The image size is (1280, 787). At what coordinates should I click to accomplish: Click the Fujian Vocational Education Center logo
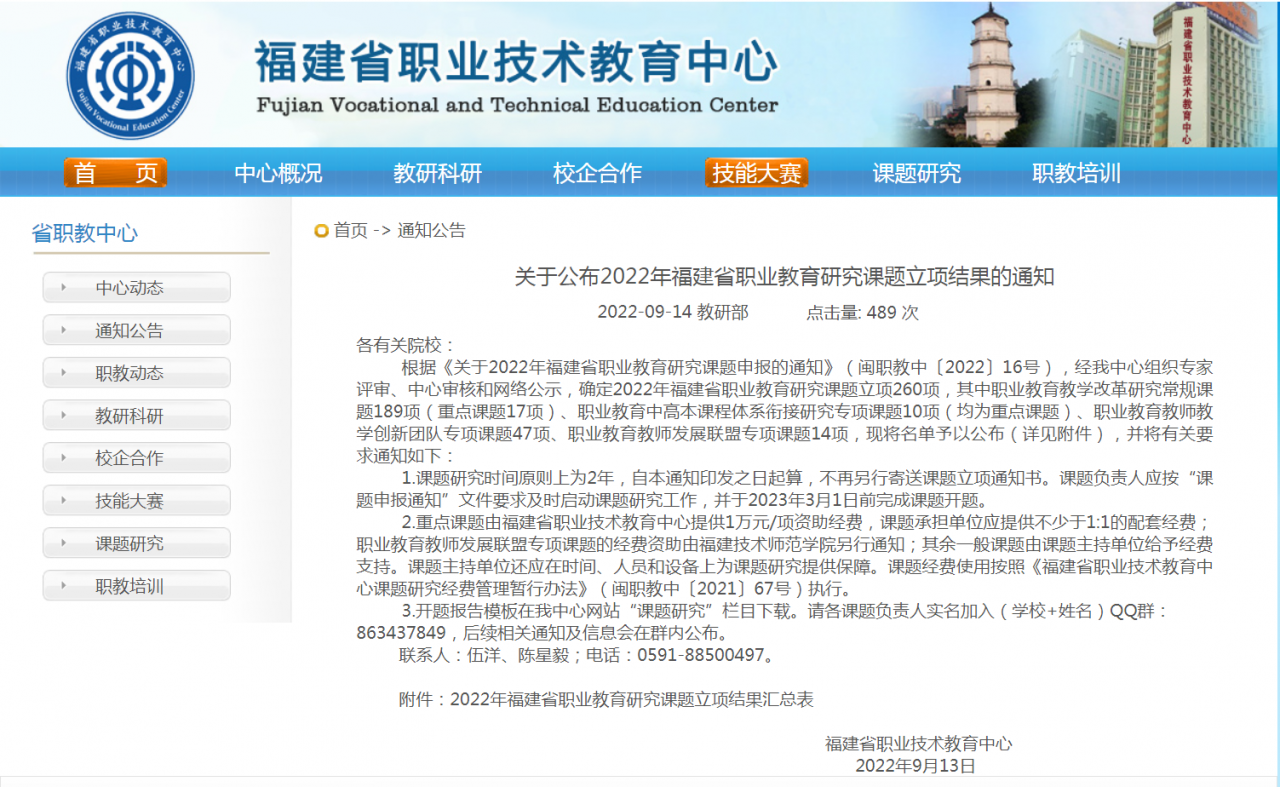131,75
